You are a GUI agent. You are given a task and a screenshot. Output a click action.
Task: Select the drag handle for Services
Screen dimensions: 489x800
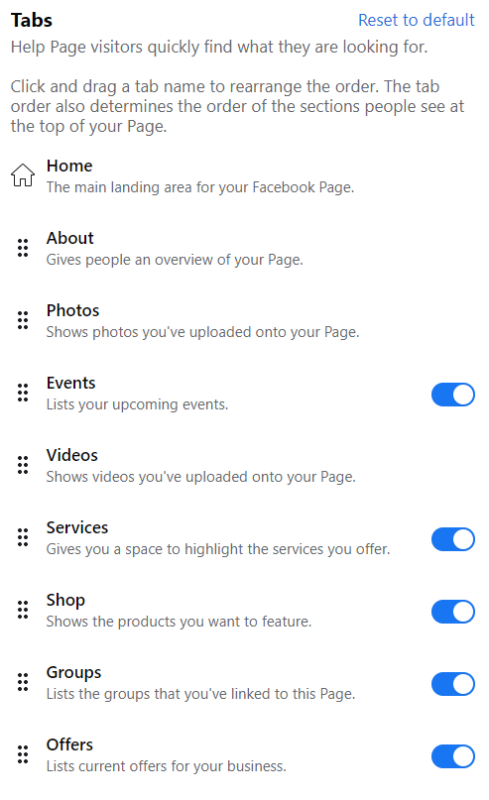coord(23,538)
